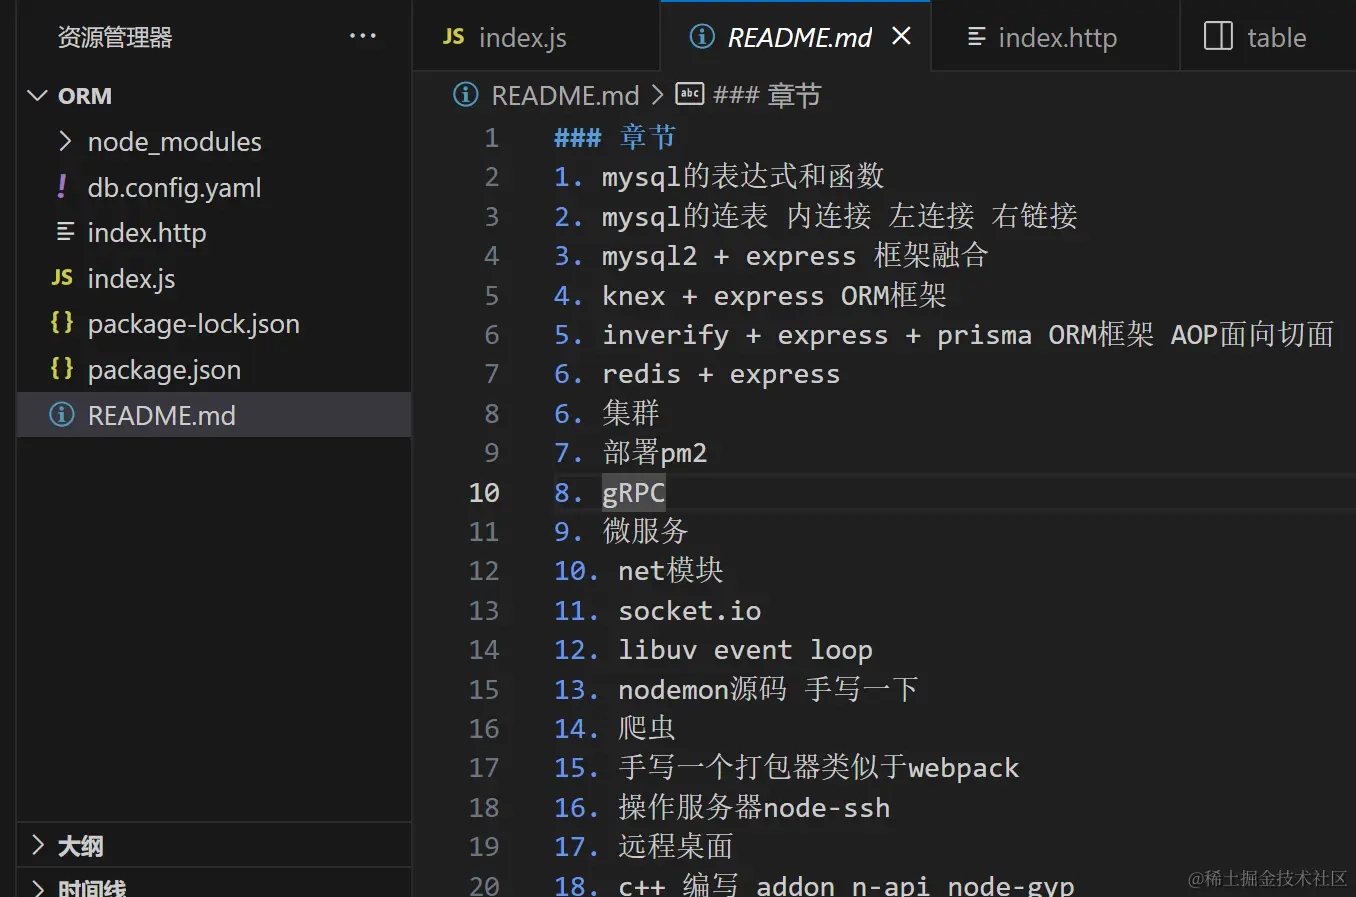Viewport: 1356px width, 897px height.
Task: Expand the node_modules folder
Action: (64, 141)
